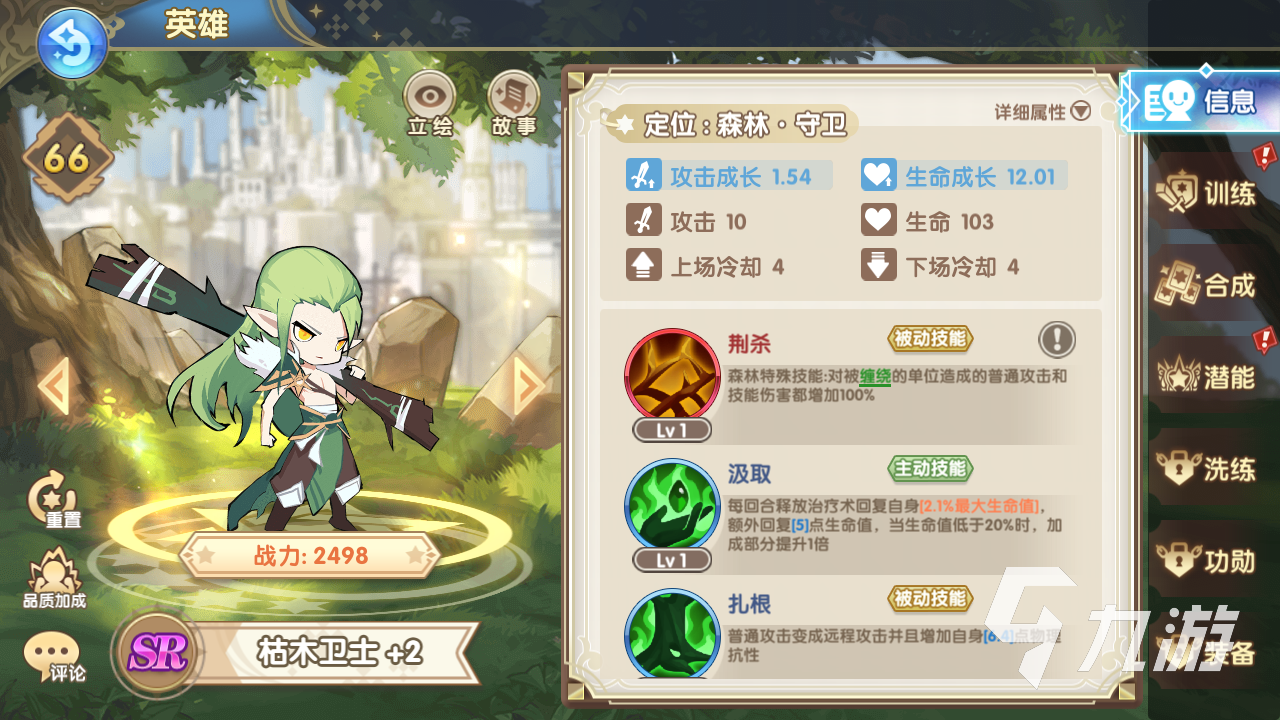Show the previous hero with left arrow
Screen dimensions: 1280x720
(54, 385)
